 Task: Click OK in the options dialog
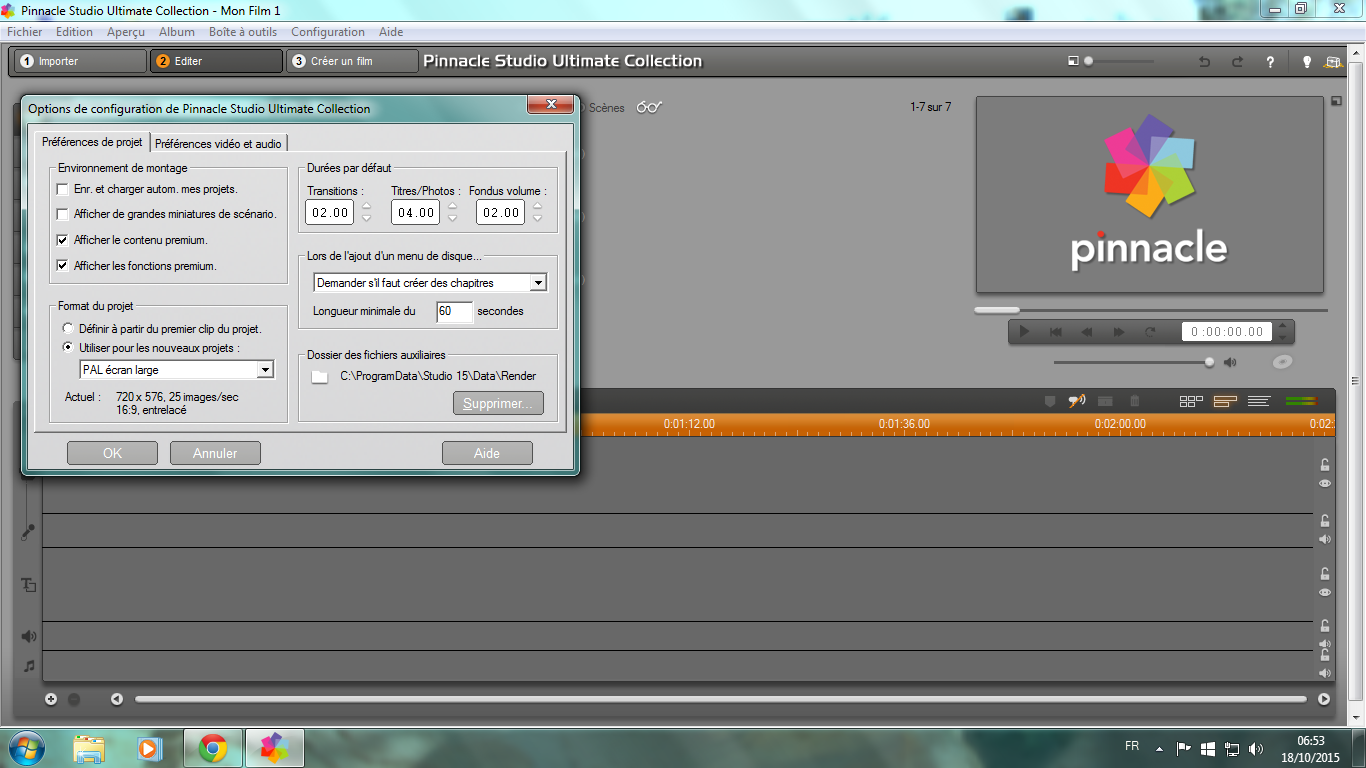(x=112, y=453)
